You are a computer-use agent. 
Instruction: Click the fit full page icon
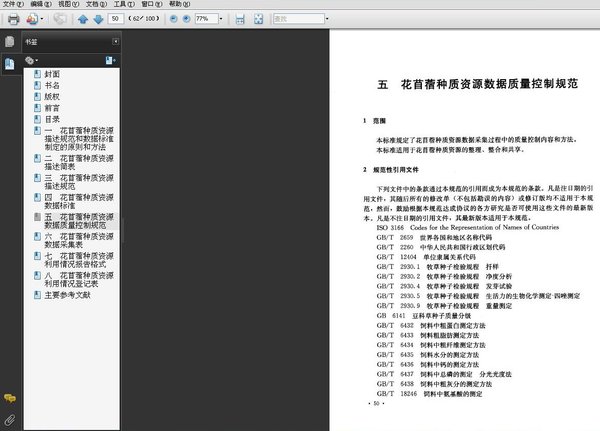[x=259, y=19]
